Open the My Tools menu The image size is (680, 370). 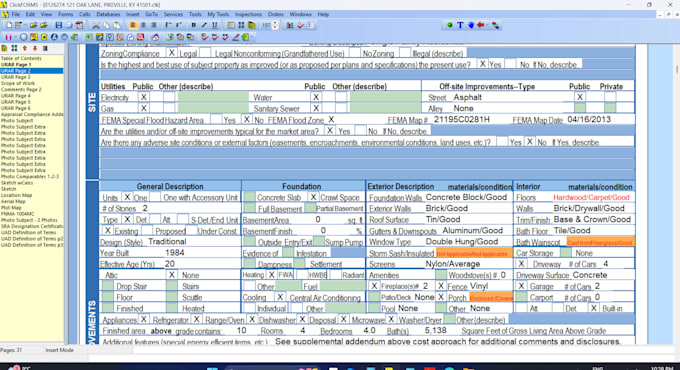[218, 14]
